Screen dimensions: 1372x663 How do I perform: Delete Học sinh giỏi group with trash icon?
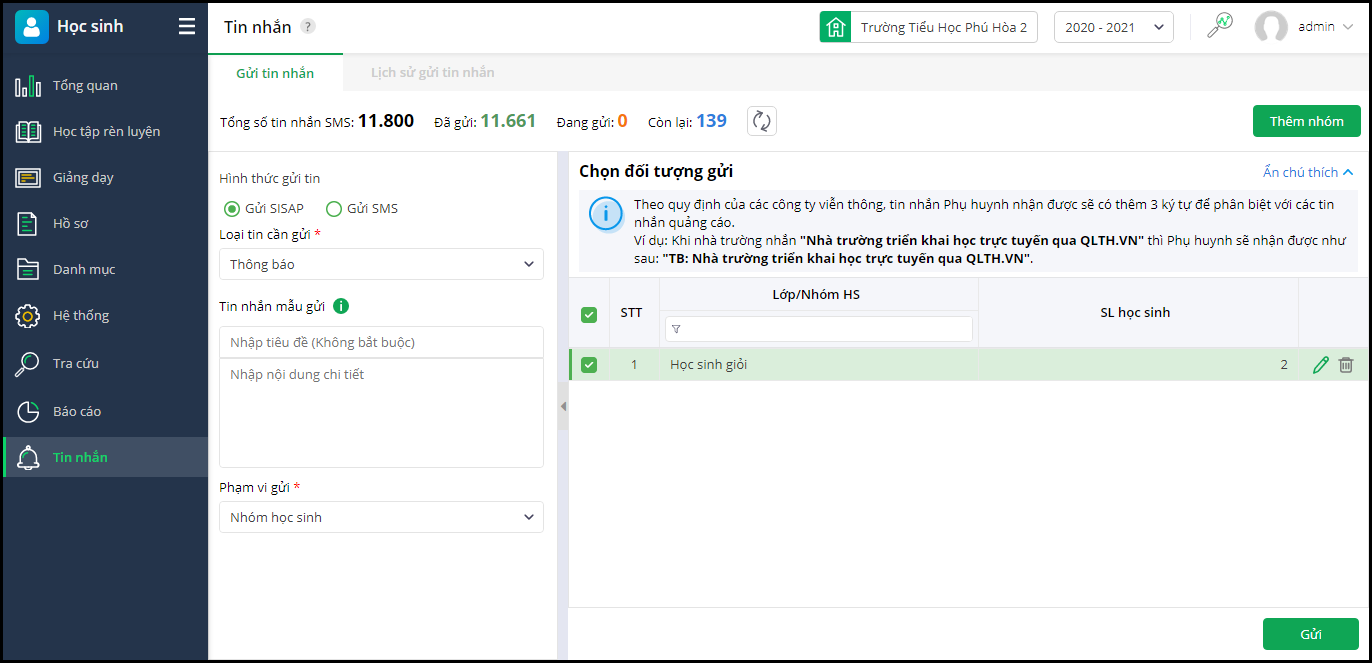coord(1346,365)
